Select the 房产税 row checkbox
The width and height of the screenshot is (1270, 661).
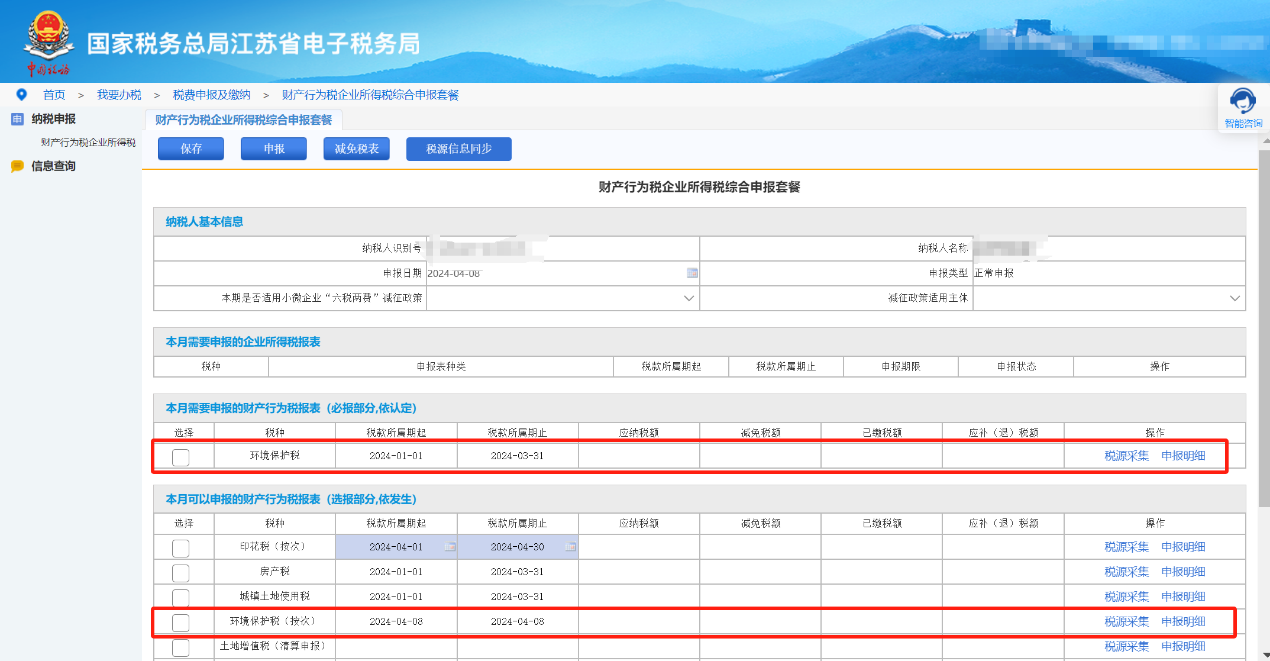coord(180,573)
